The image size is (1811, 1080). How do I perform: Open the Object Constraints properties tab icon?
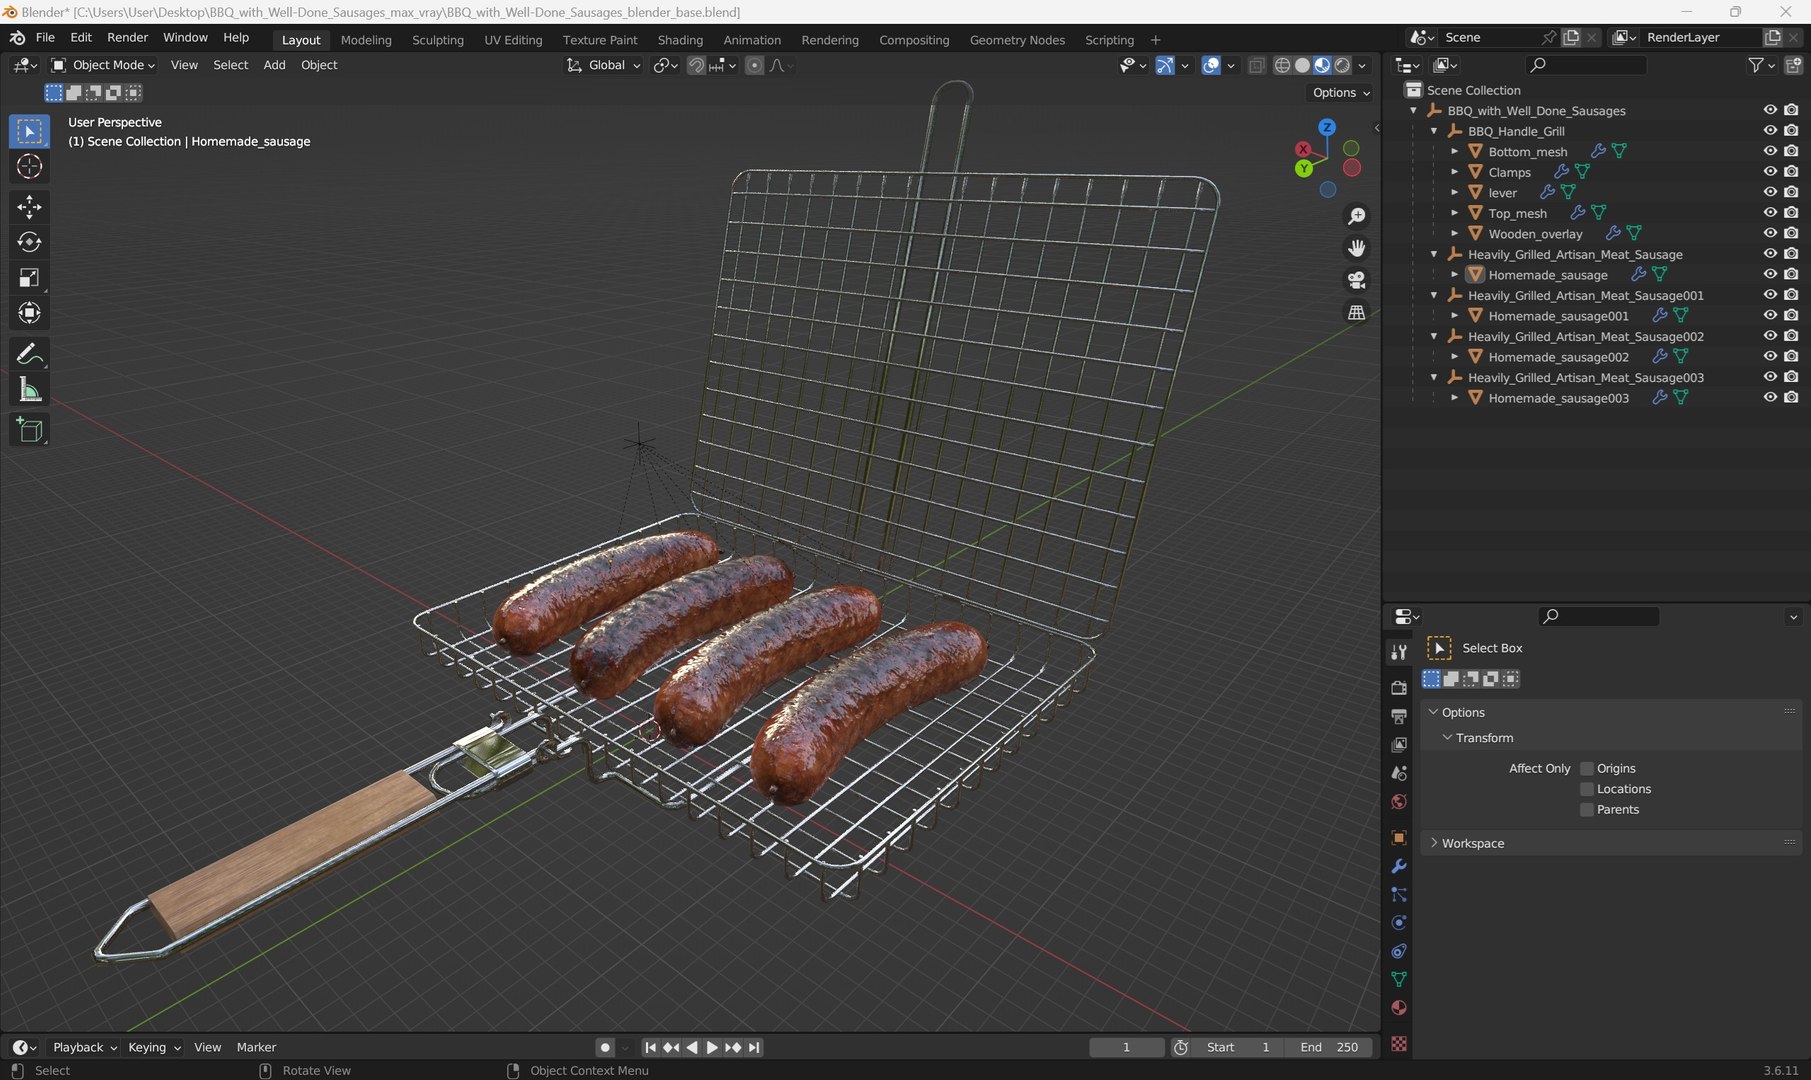coord(1399,951)
